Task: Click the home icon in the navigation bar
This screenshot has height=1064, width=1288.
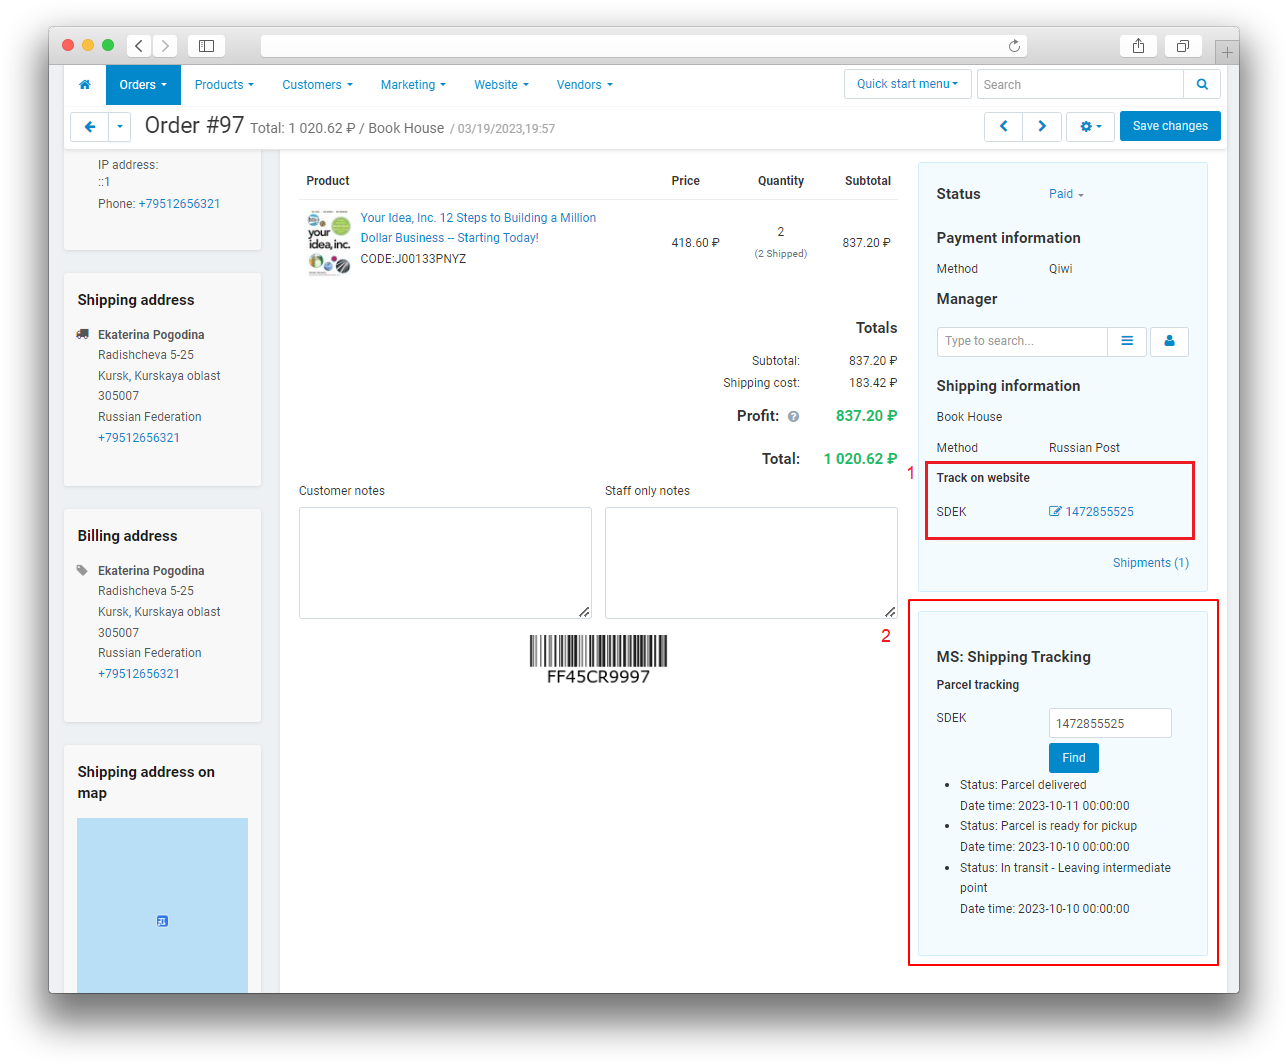Action: (85, 85)
